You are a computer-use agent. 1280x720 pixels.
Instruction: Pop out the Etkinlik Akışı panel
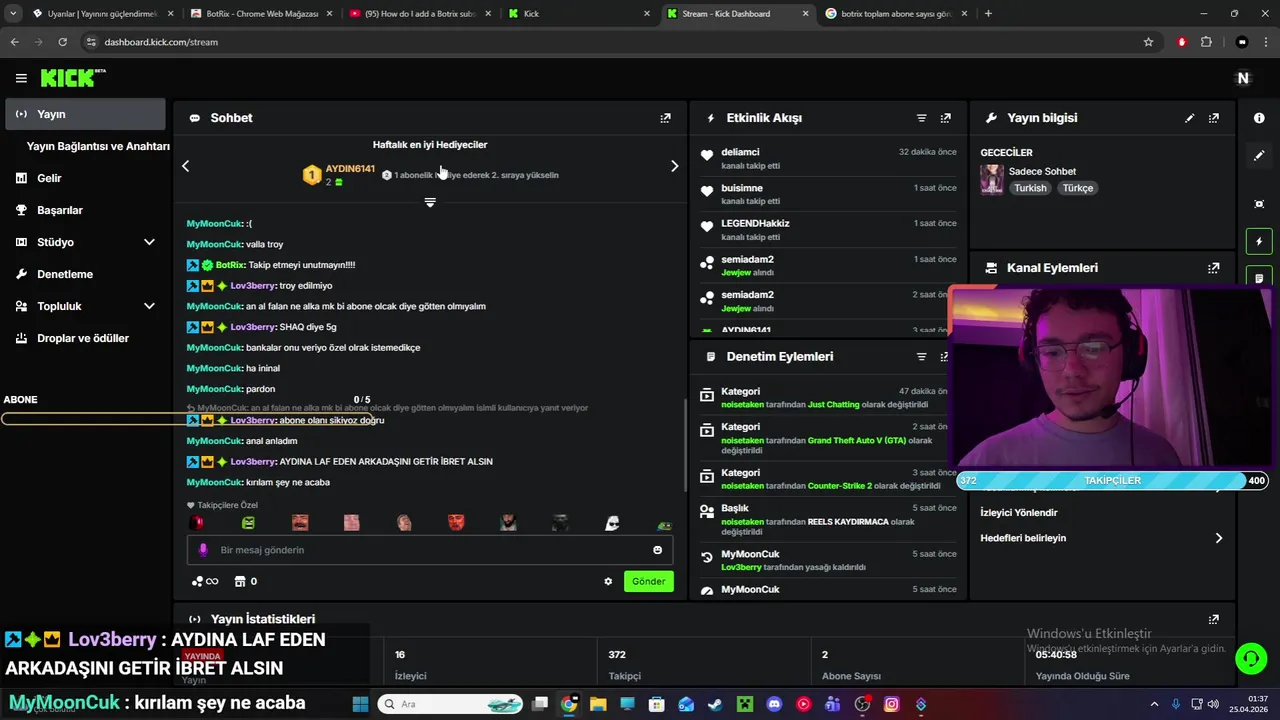tap(946, 118)
